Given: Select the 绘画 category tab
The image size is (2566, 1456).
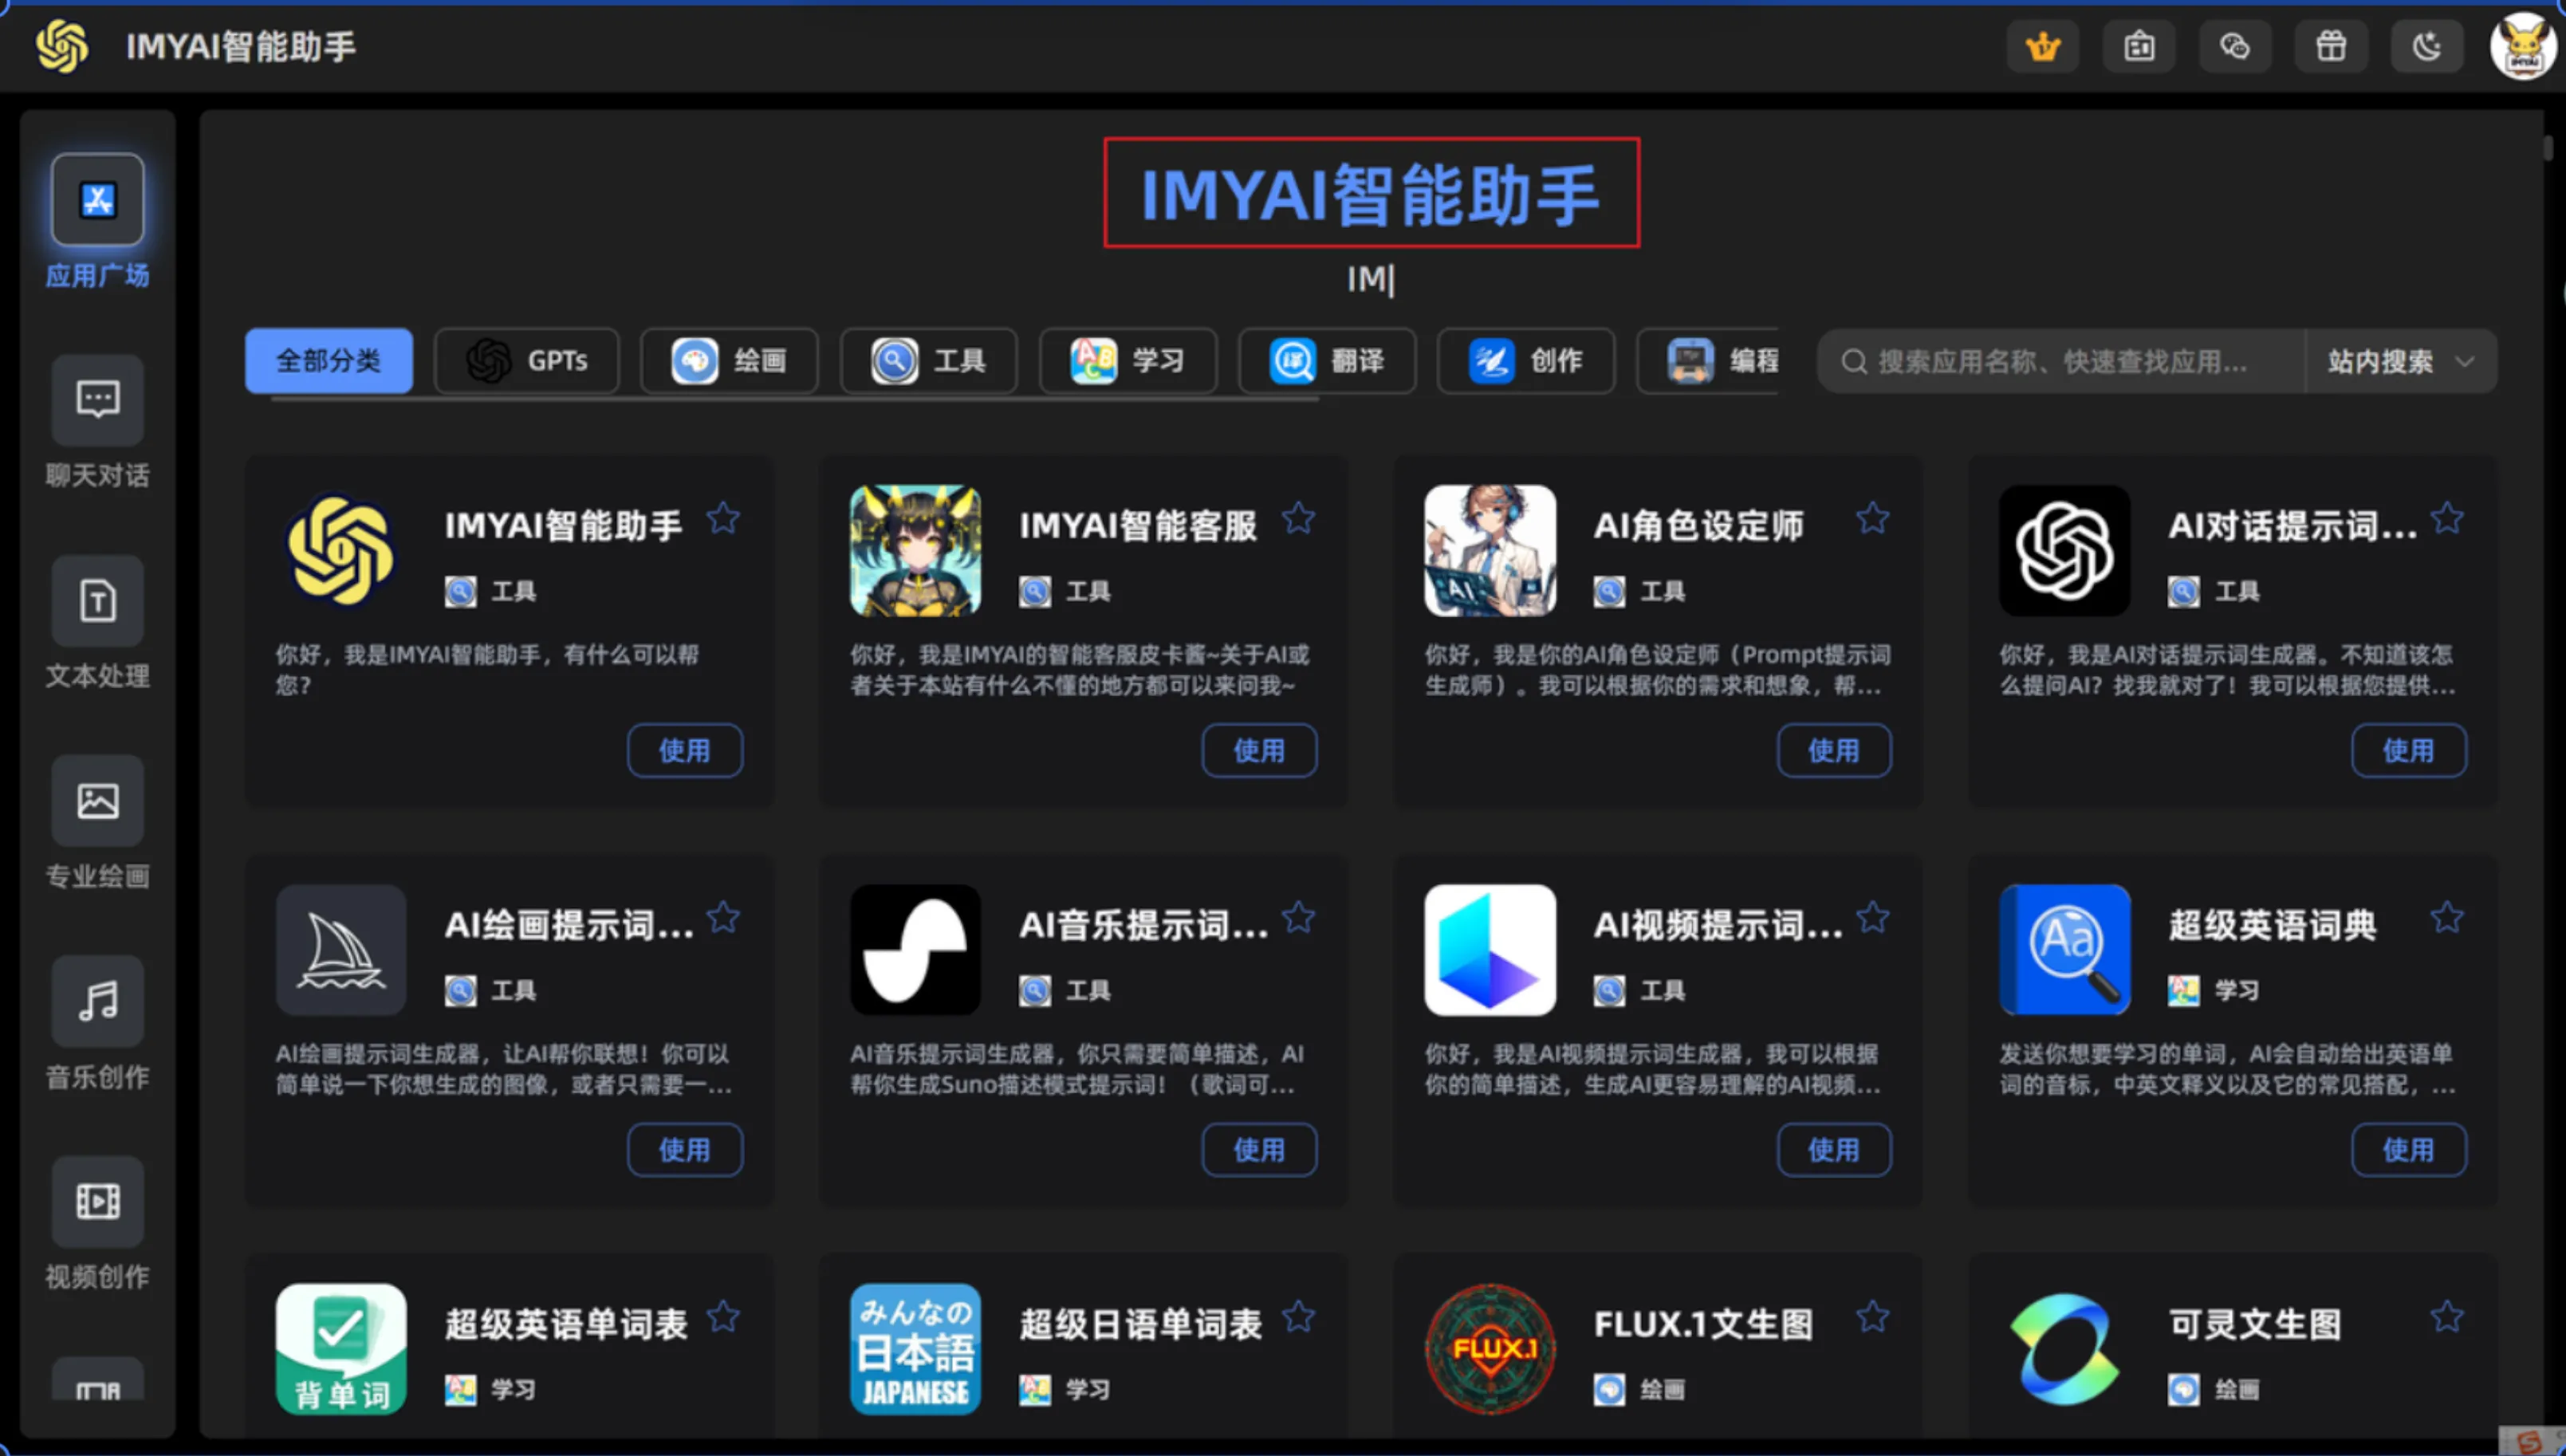Looking at the screenshot, I should point(729,360).
